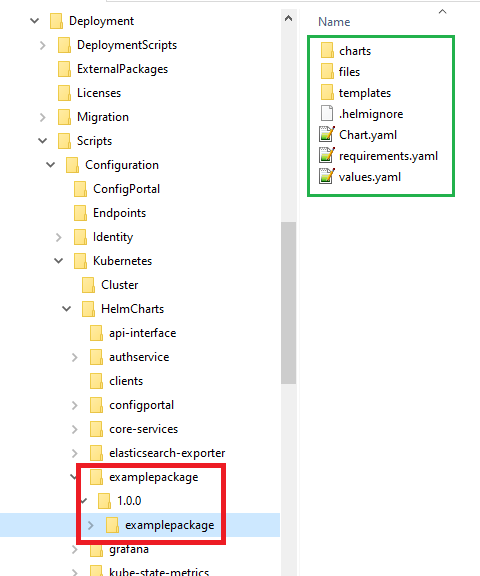Select the requirements.yaml file icon
480x576 pixels.
(x=327, y=155)
